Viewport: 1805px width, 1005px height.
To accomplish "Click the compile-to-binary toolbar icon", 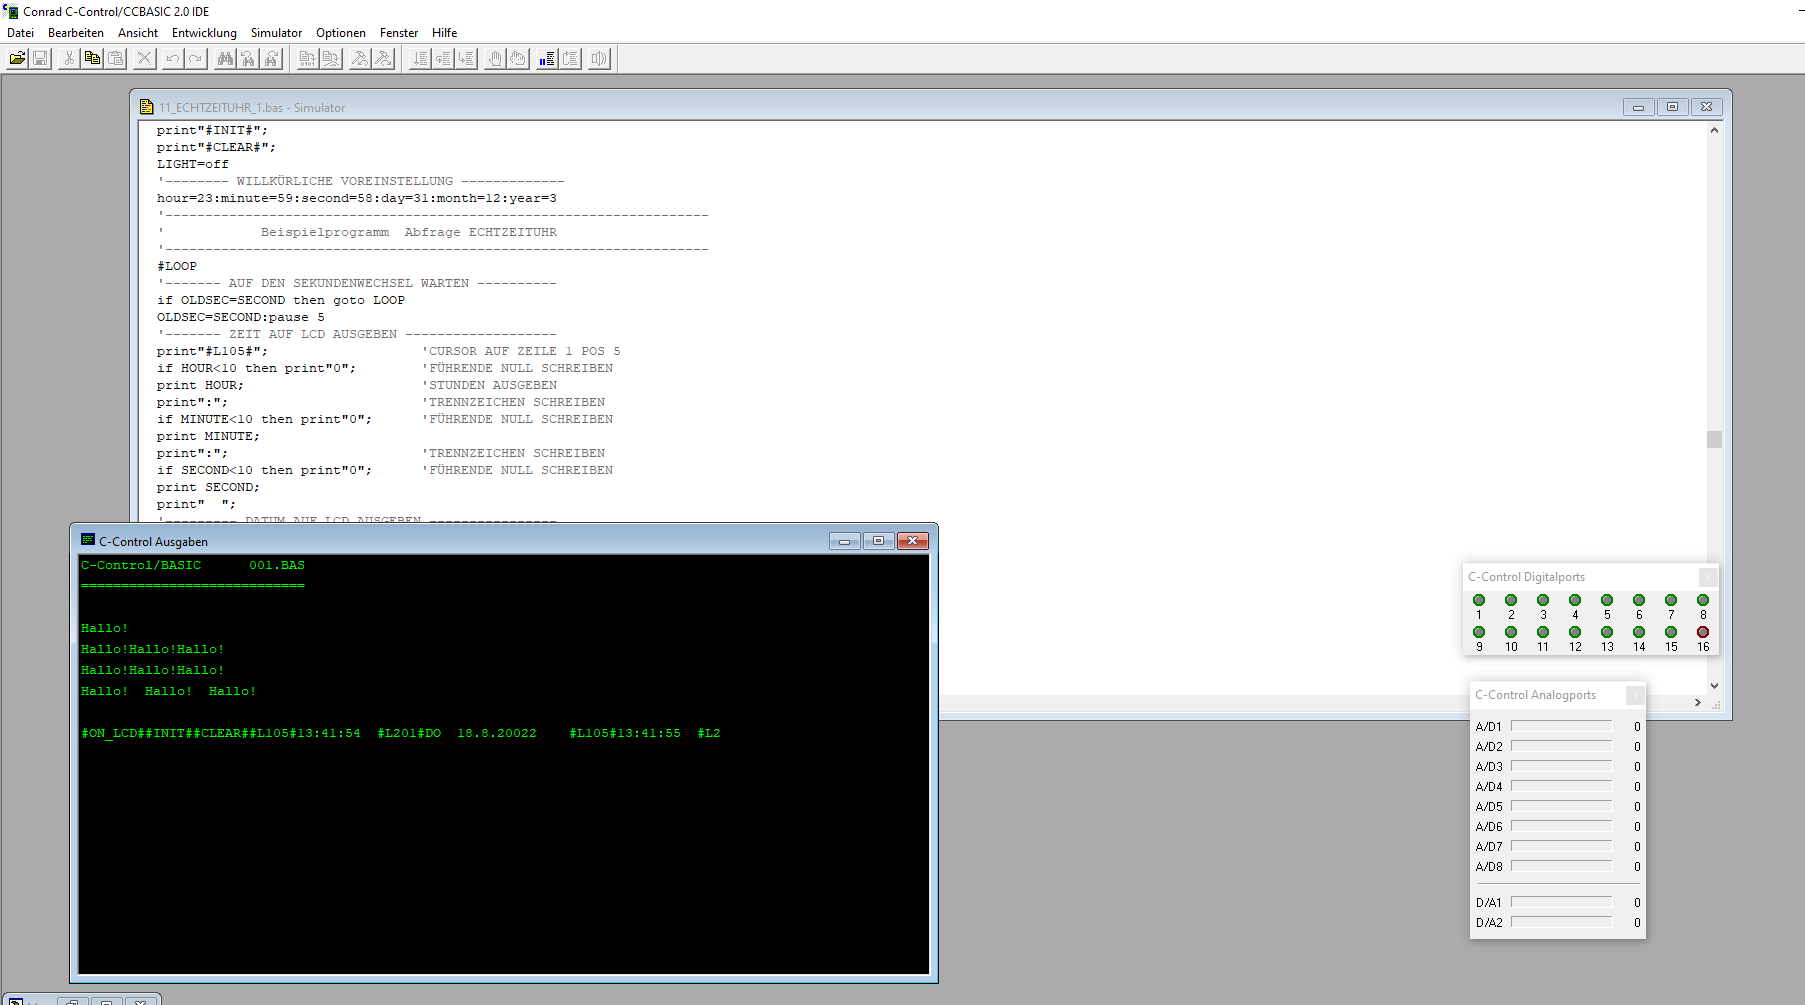I will (x=307, y=59).
